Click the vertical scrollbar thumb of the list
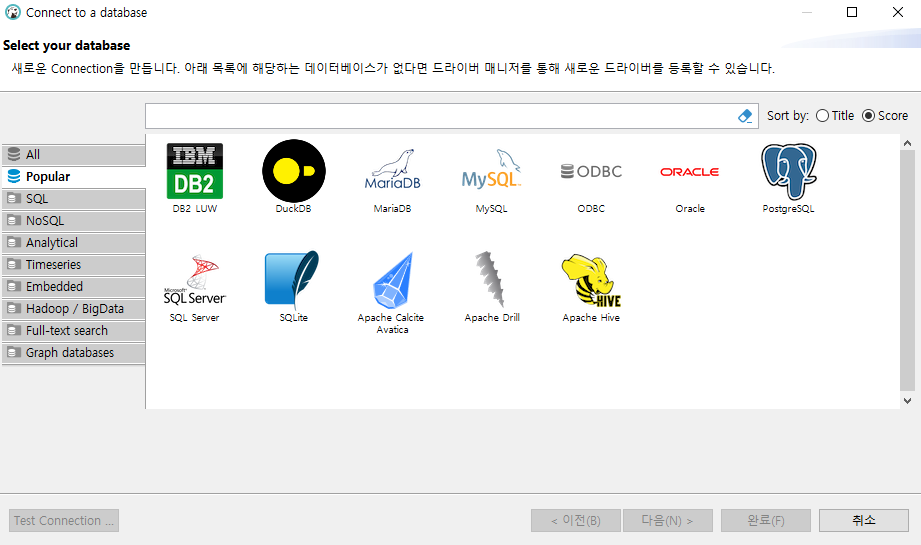This screenshot has height=545, width=921. (907, 270)
